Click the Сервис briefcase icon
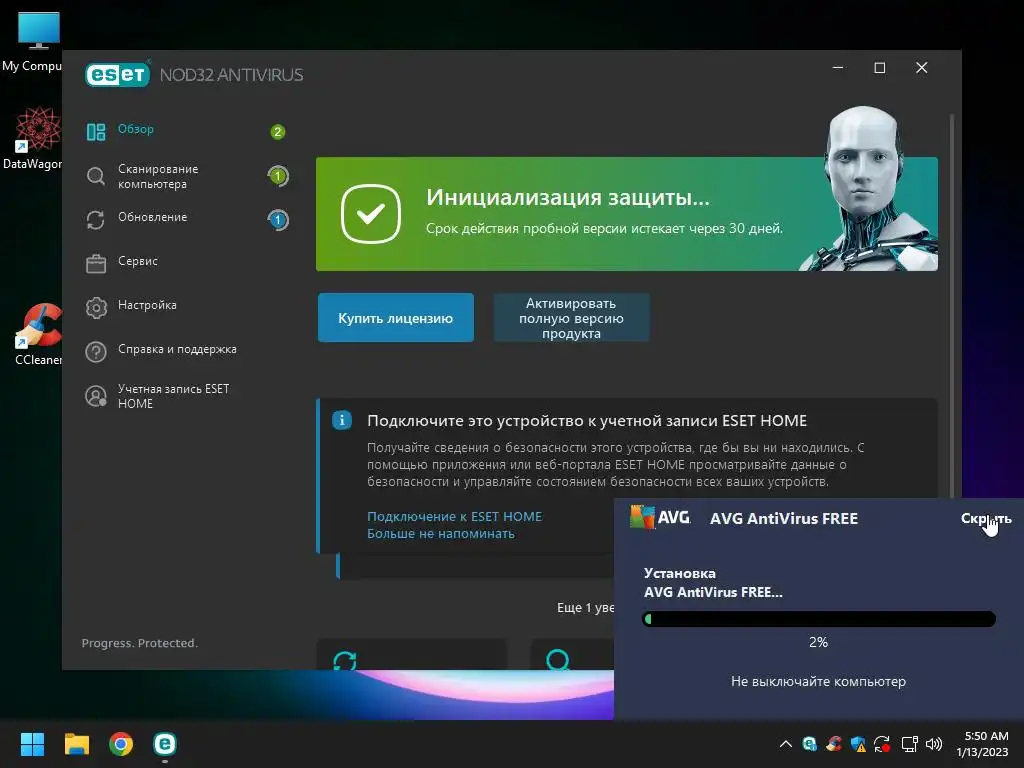Viewport: 1024px width, 768px height. point(96,264)
